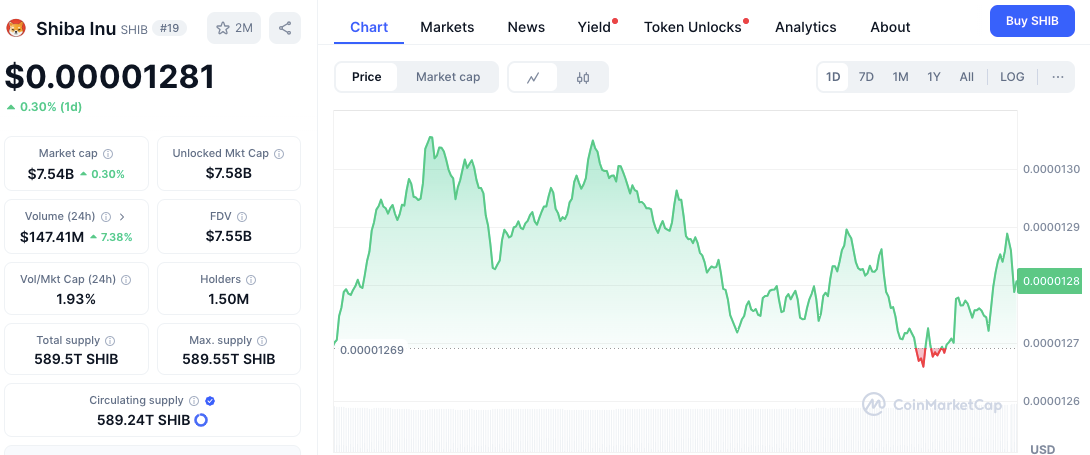Screen dimensions: 1090x455
Task: Click the star watchlist icon
Action: (223, 29)
